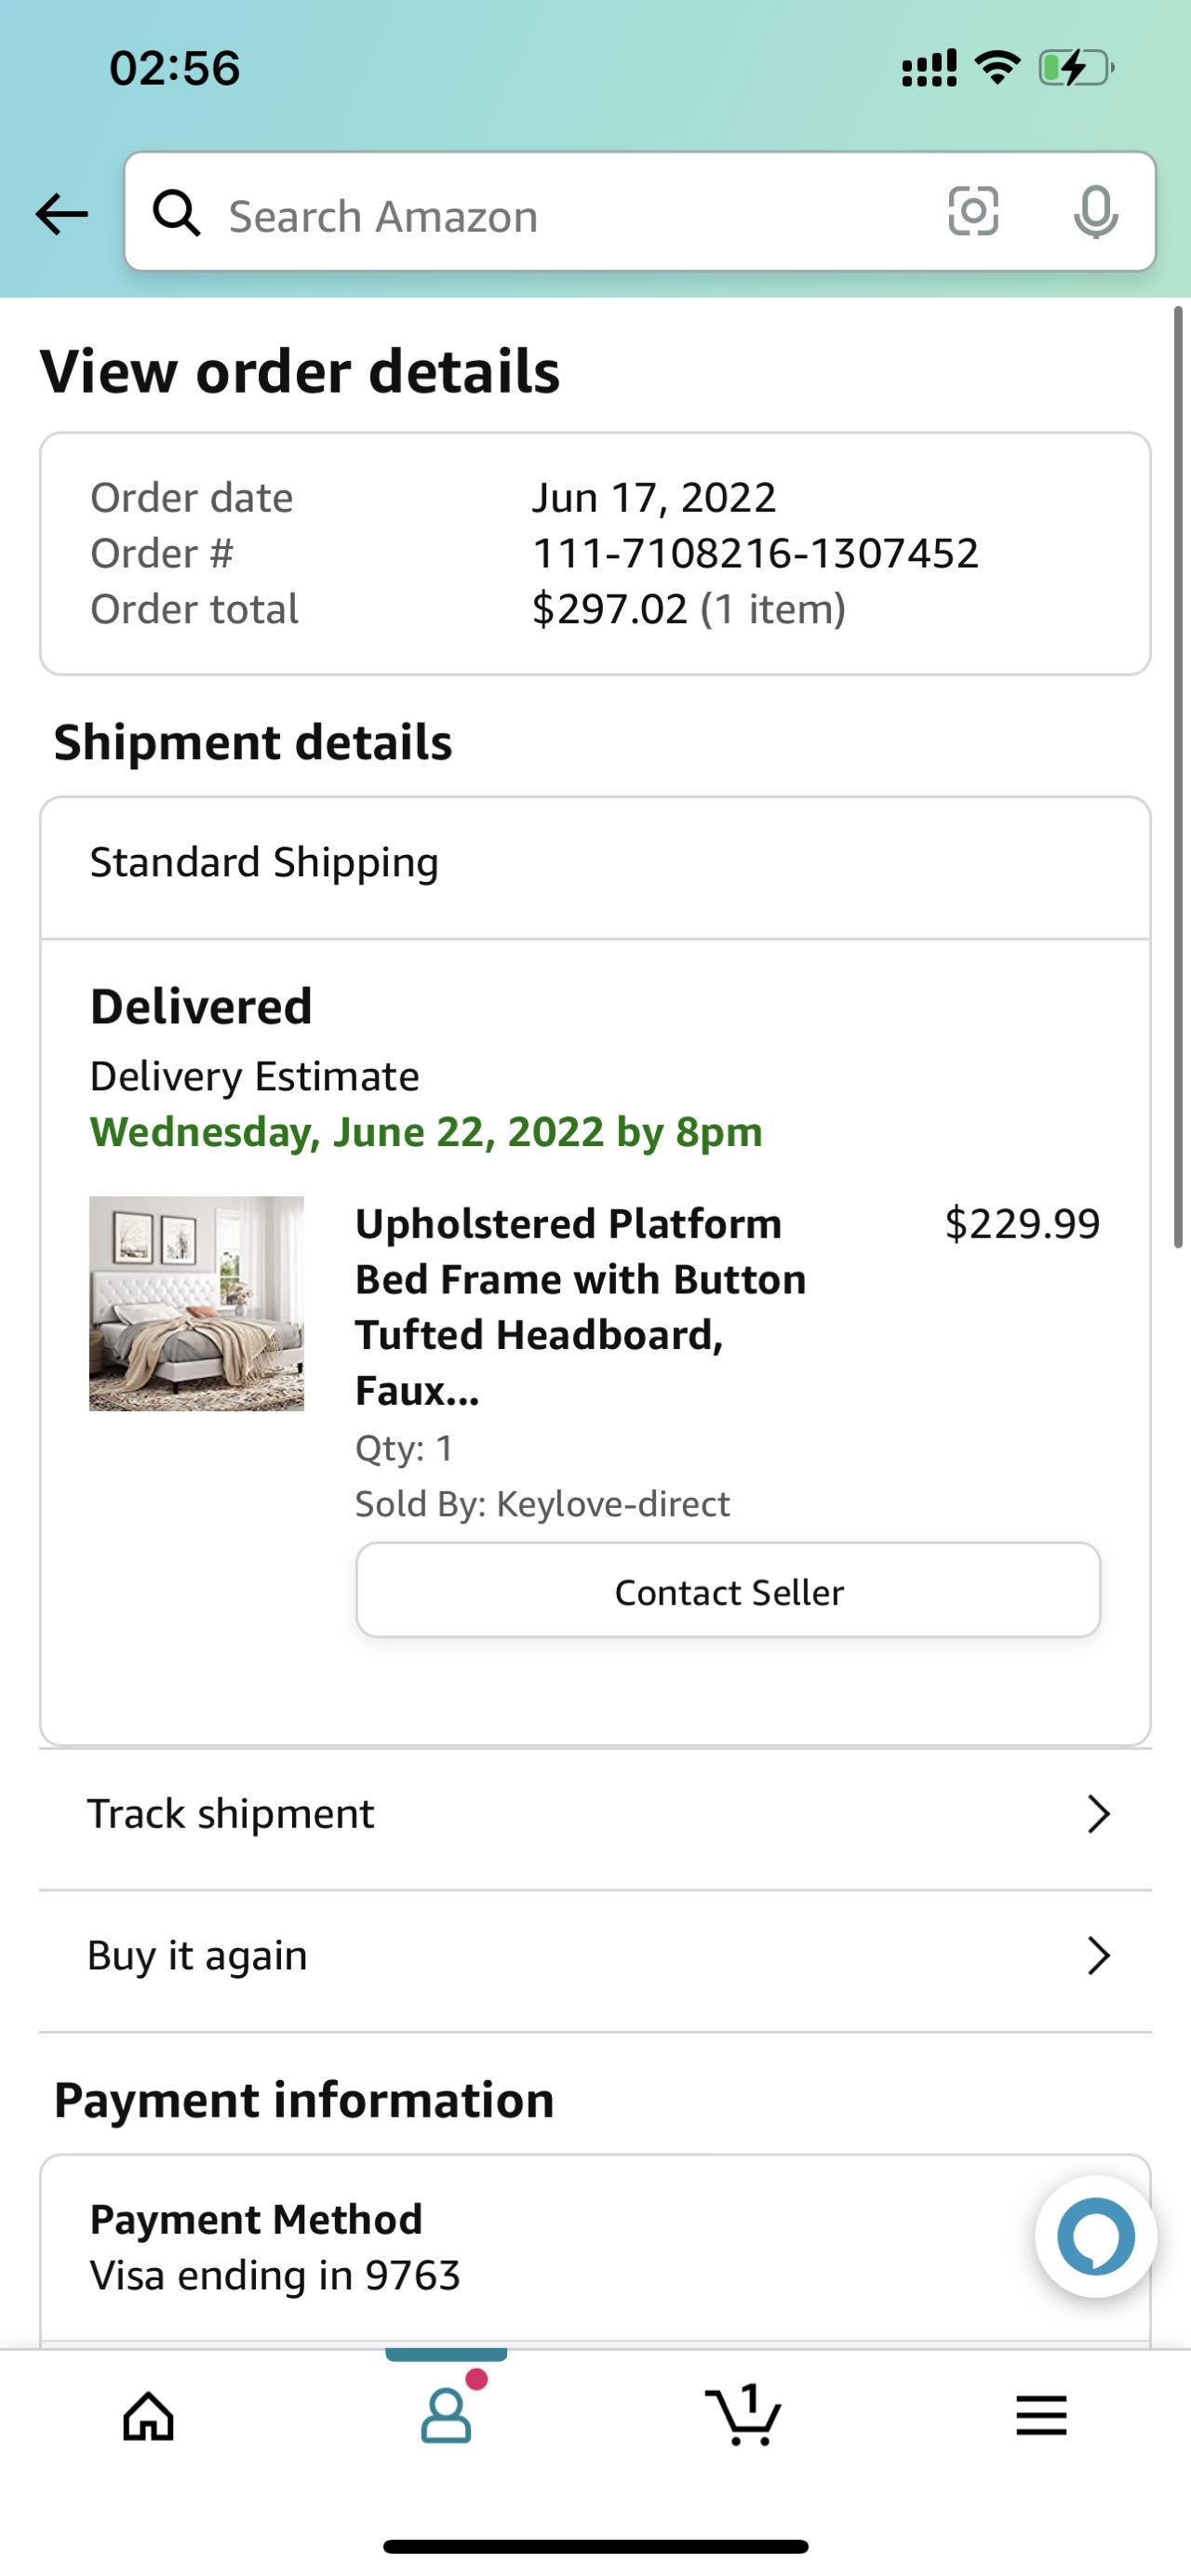This screenshot has width=1191, height=2576.
Task: Tap the microphone voice search icon
Action: click(x=1095, y=211)
